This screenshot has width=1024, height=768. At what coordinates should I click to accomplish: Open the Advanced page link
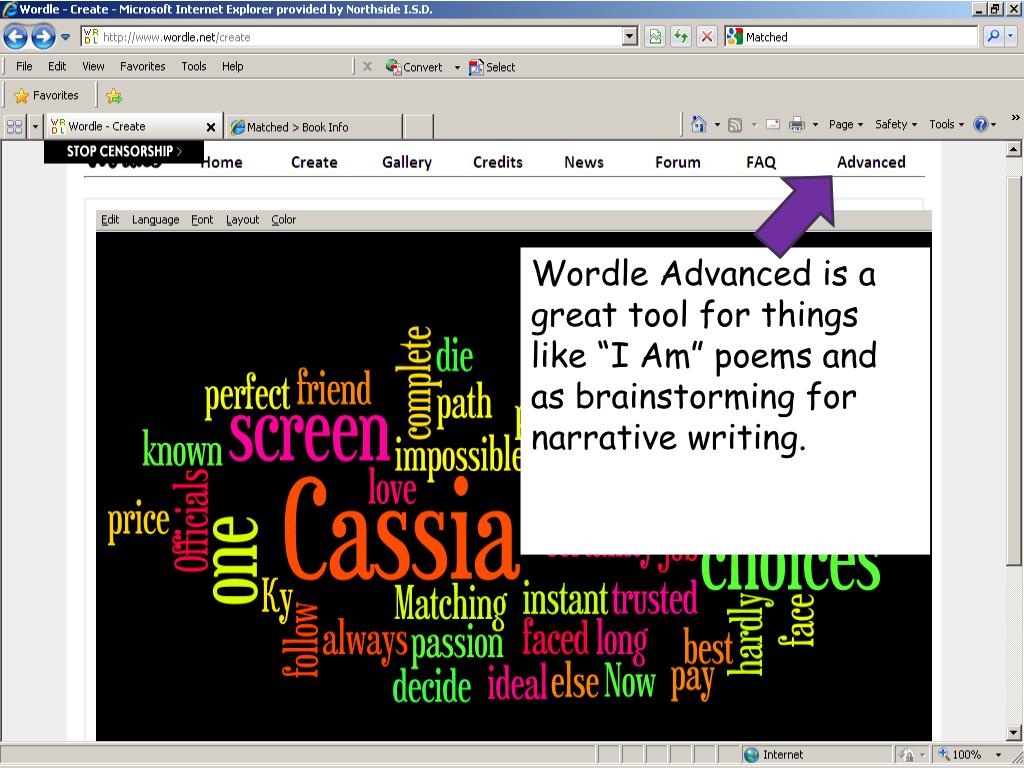(x=871, y=163)
